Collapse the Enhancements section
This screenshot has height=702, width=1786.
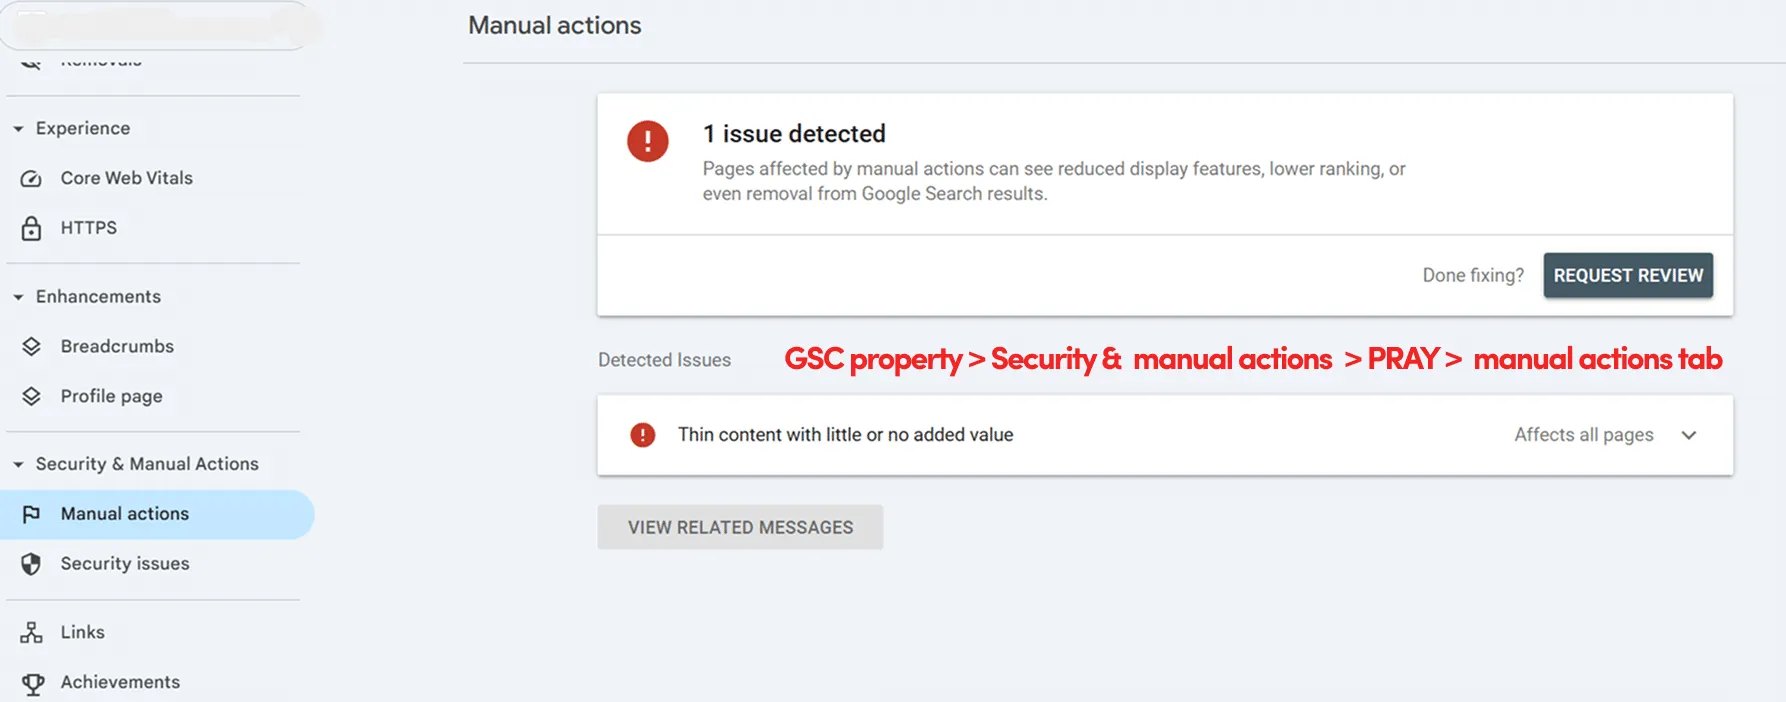coord(17,297)
